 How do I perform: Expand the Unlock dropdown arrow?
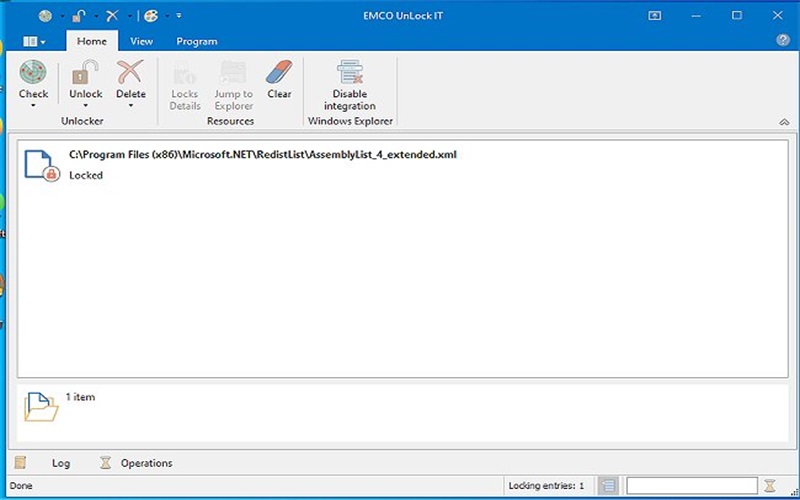(85, 106)
